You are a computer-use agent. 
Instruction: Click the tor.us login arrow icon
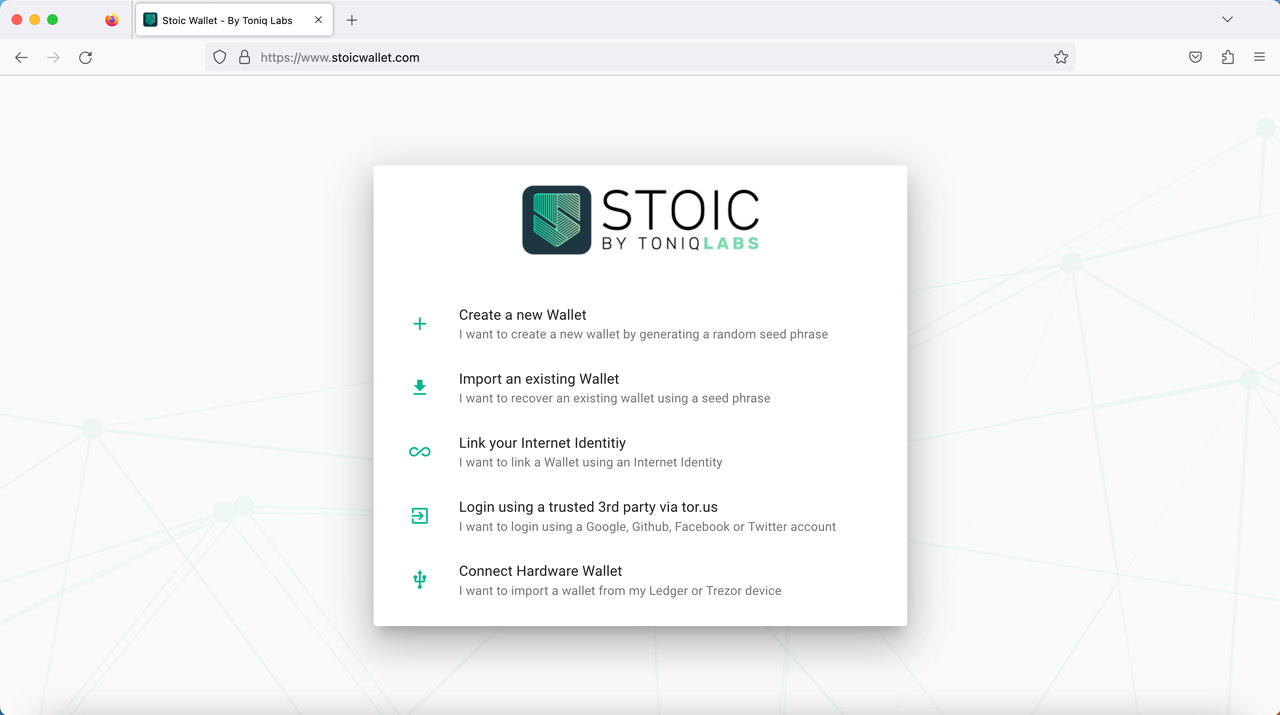(420, 516)
